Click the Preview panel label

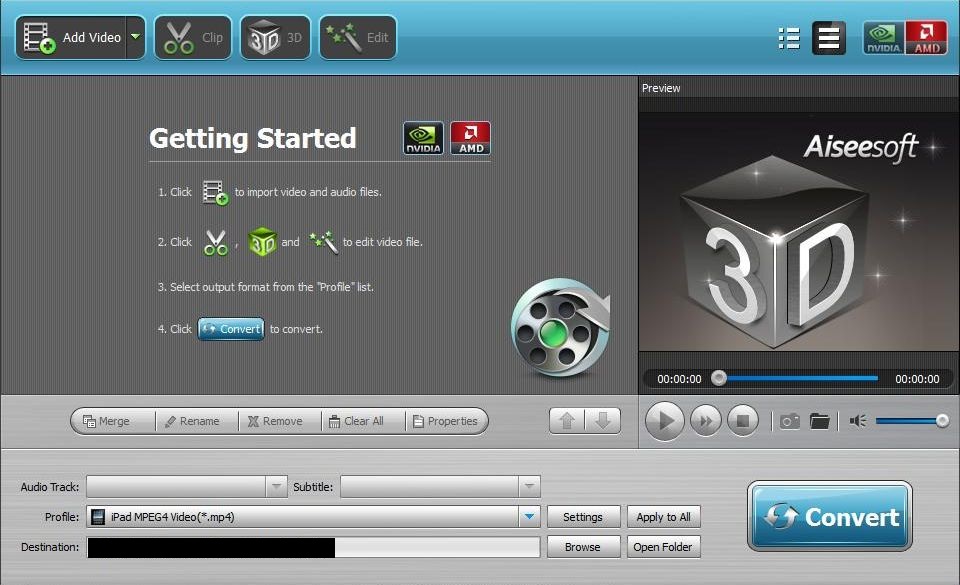coord(661,88)
